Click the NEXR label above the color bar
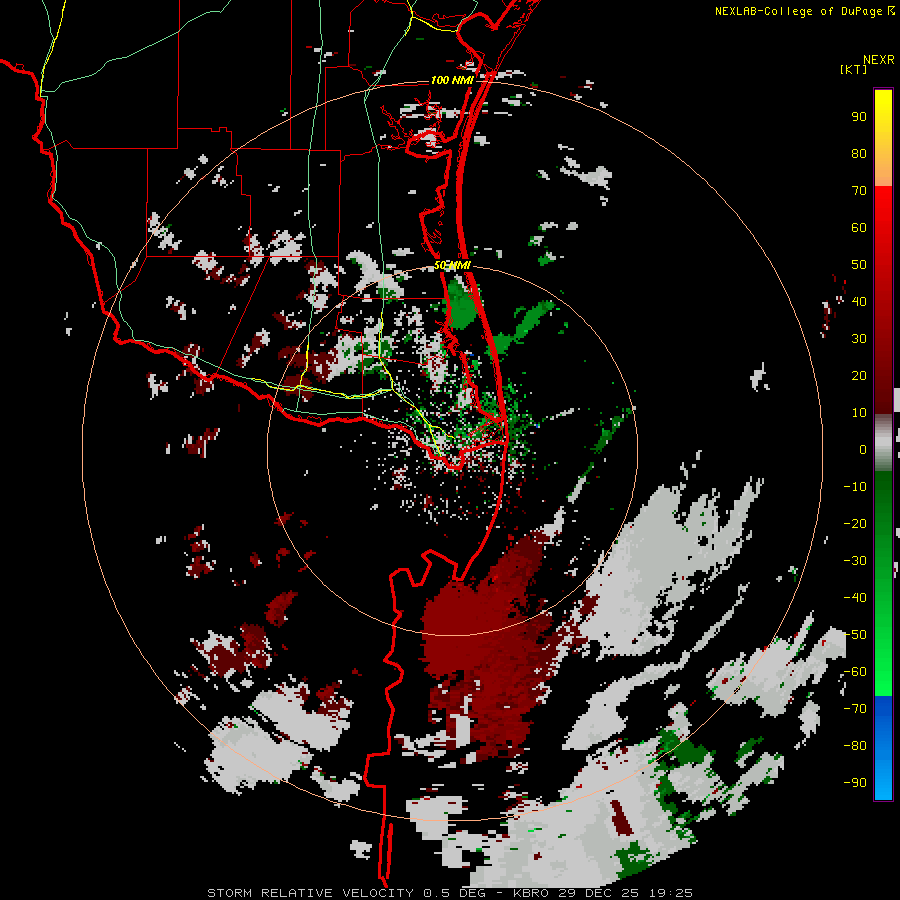 [879, 60]
